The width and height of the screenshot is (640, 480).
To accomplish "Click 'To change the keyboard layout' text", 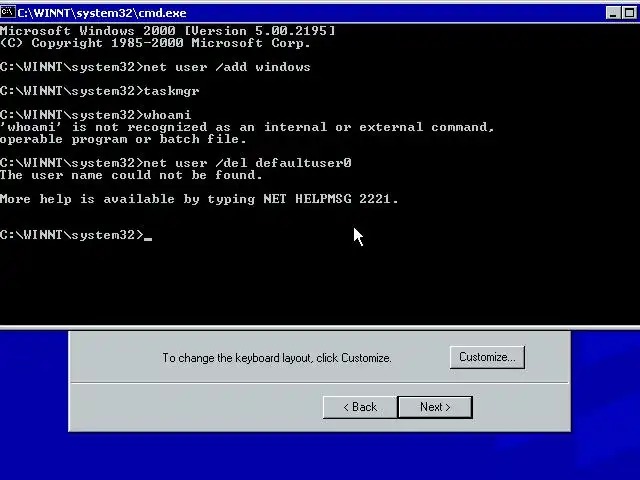I will (x=277, y=358).
